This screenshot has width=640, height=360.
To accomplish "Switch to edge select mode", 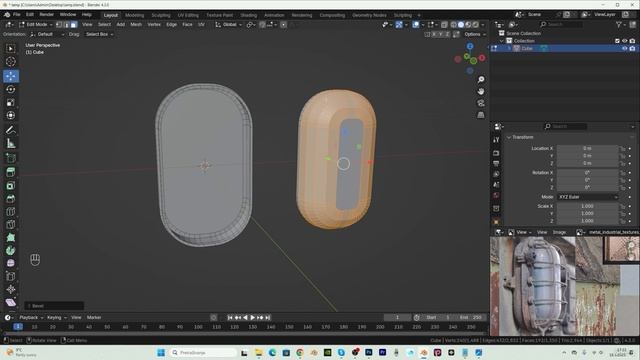I will pos(66,24).
